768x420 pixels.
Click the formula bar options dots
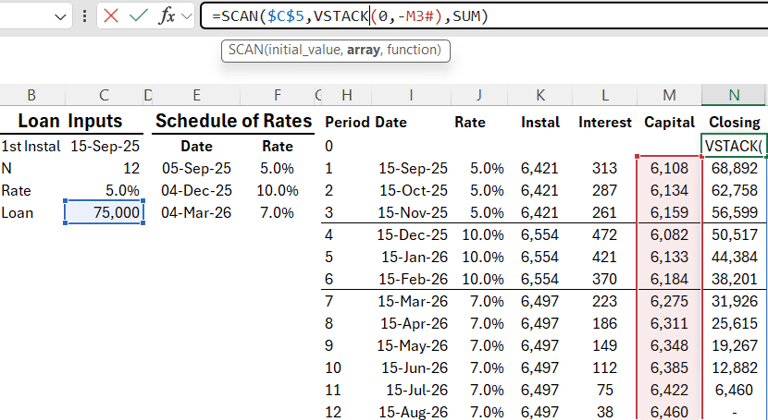pyautogui.click(x=84, y=17)
